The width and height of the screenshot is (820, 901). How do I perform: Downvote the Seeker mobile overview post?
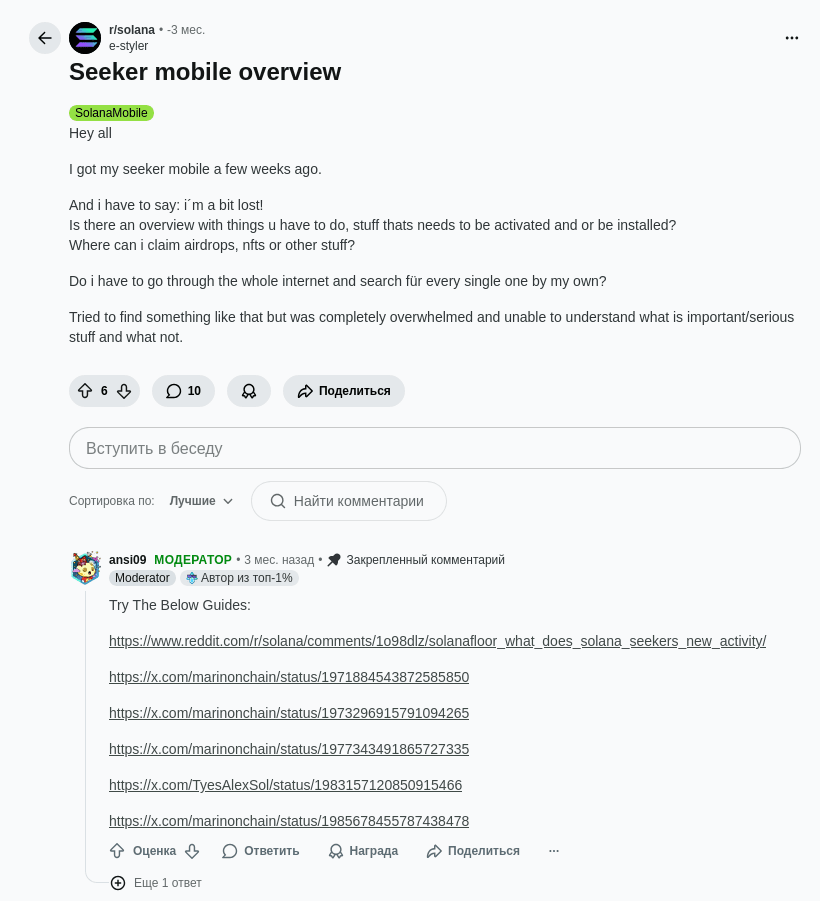124,391
